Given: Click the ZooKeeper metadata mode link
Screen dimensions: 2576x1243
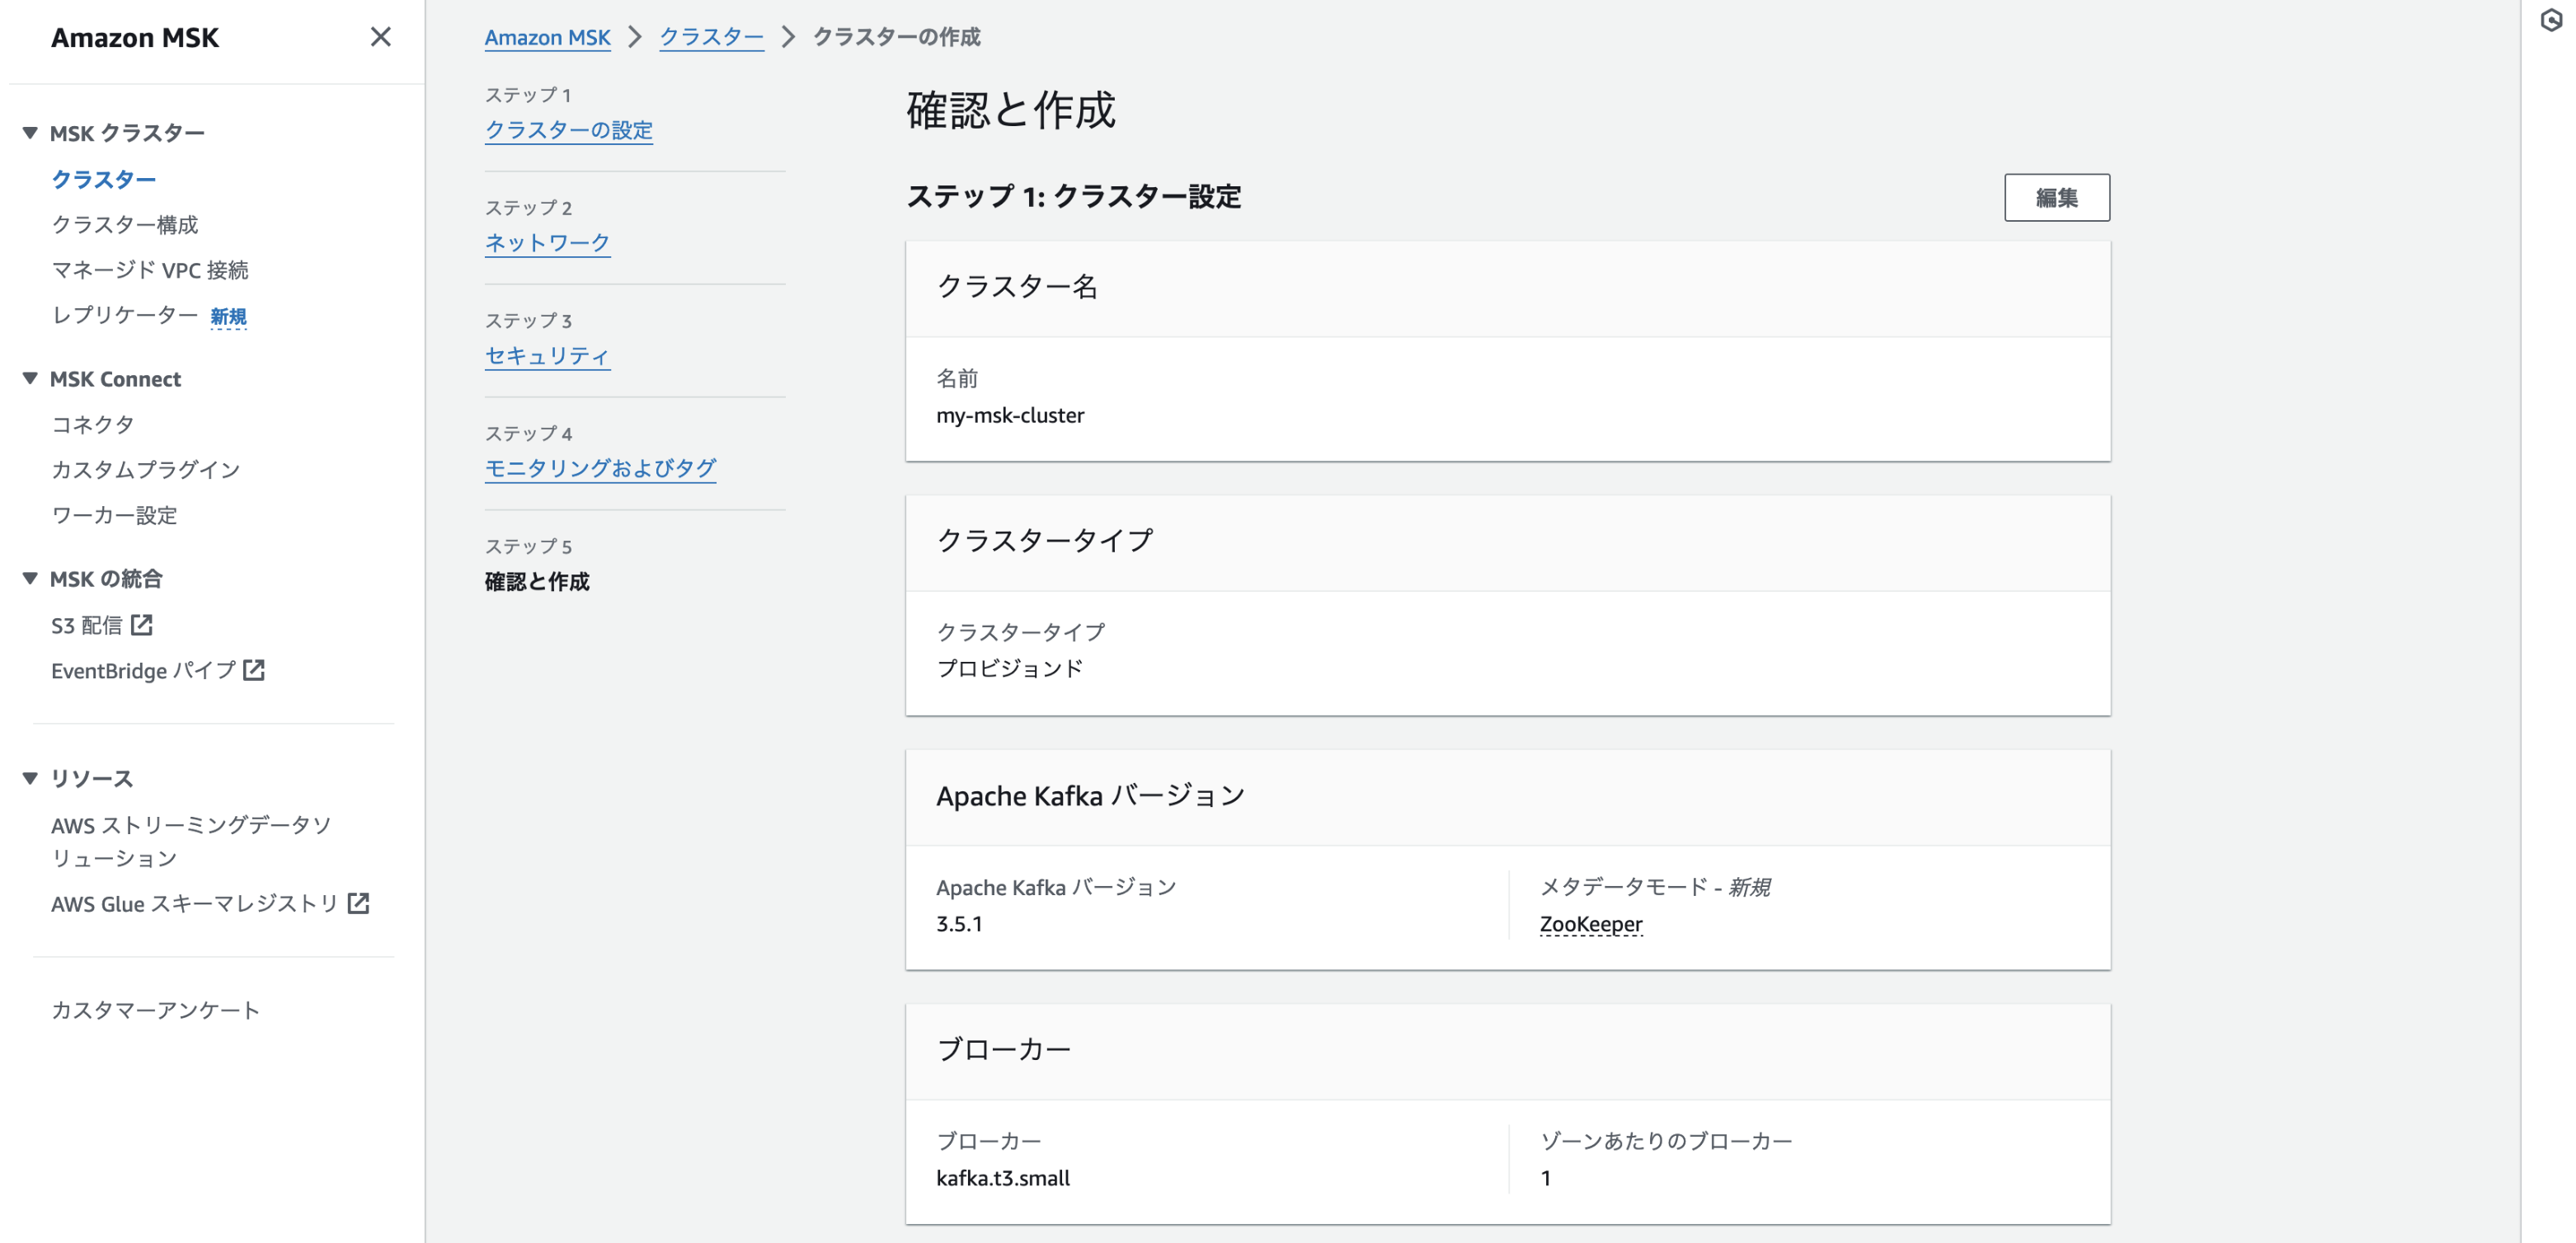Looking at the screenshot, I should (1590, 924).
